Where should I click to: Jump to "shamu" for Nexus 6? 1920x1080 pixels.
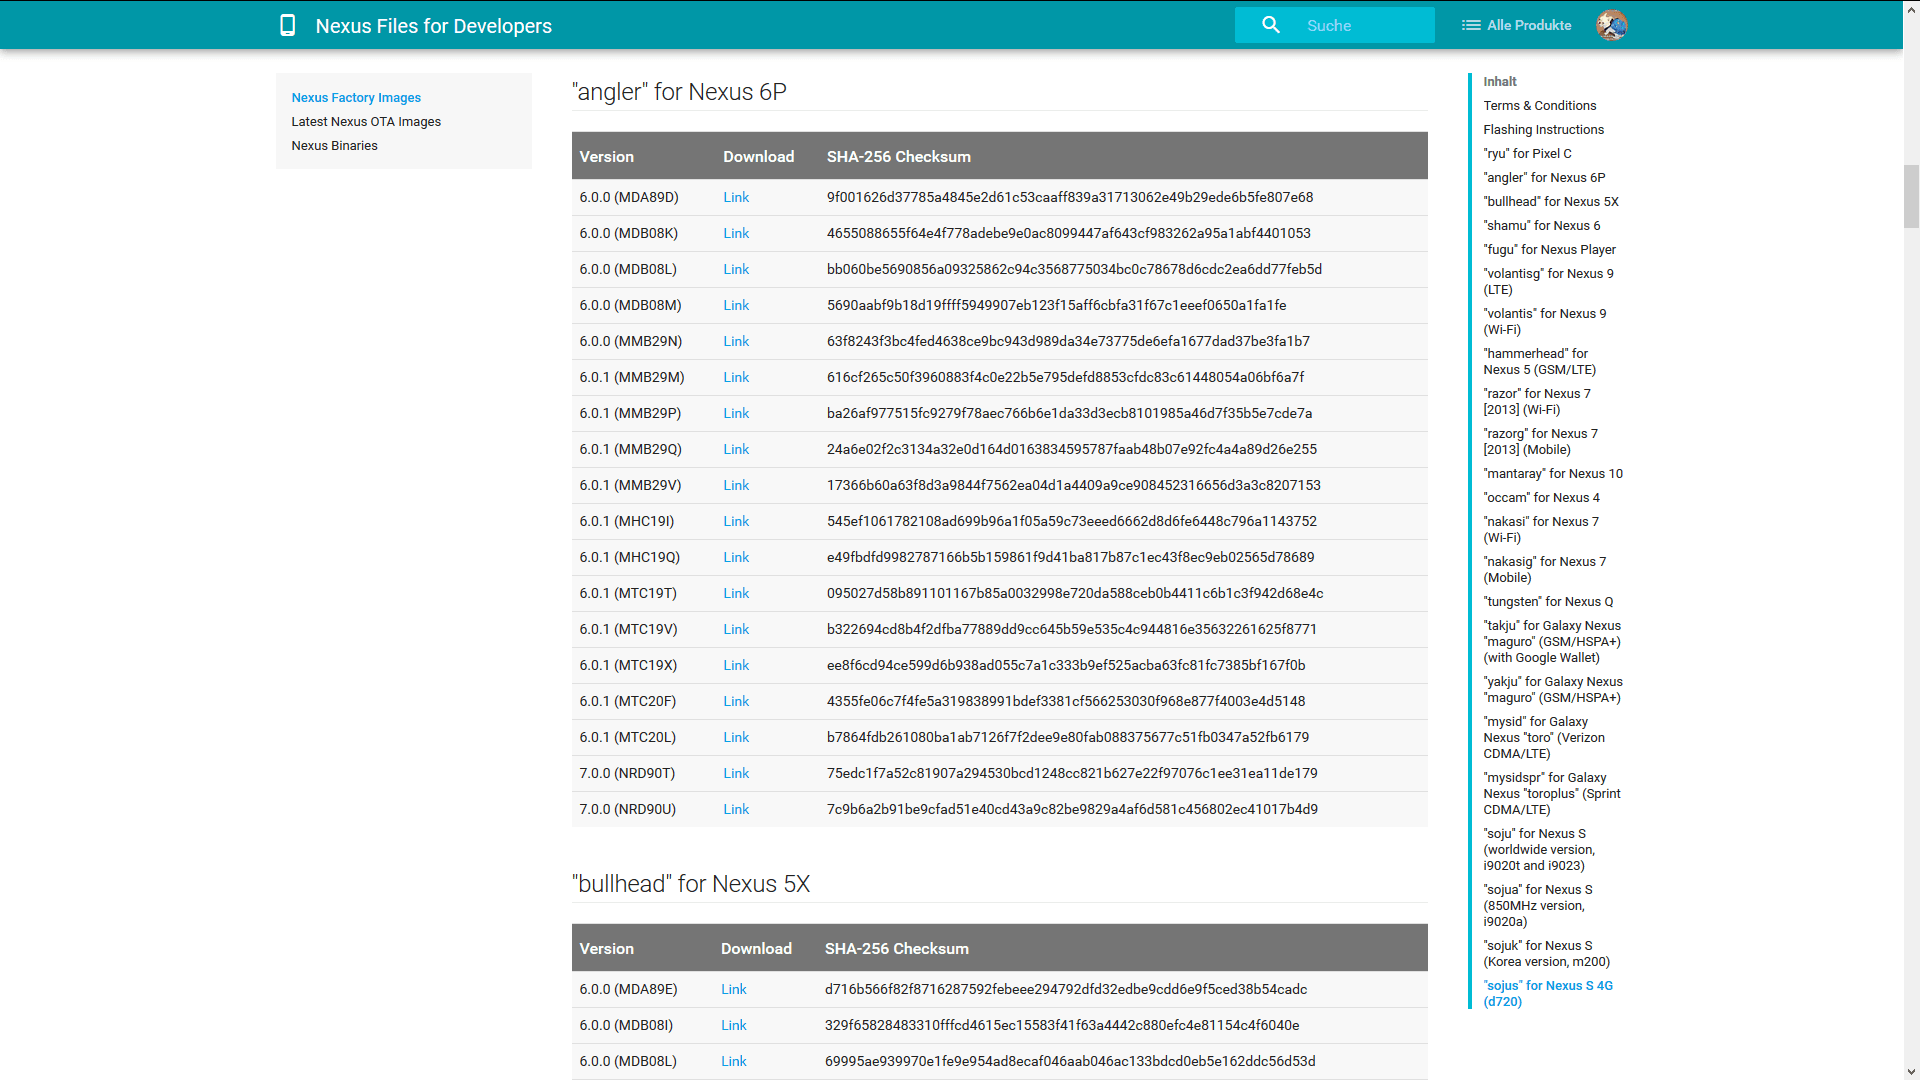pyautogui.click(x=1542, y=226)
